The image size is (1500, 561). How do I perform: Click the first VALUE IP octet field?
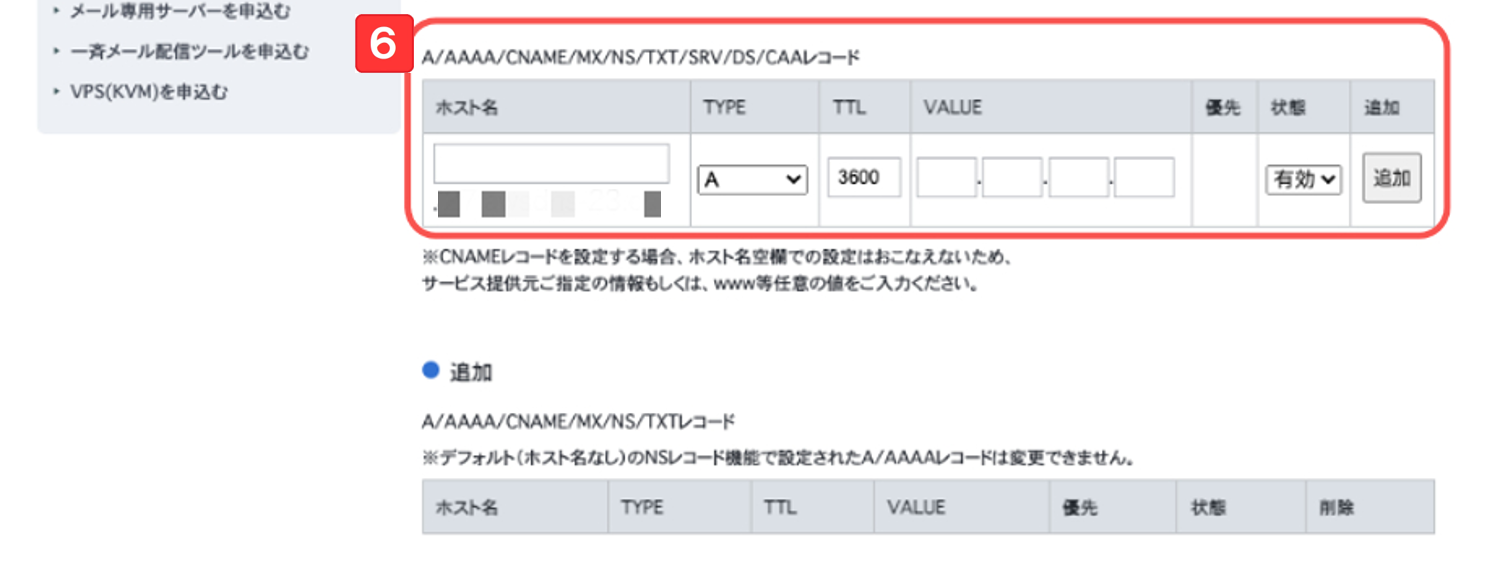(947, 178)
